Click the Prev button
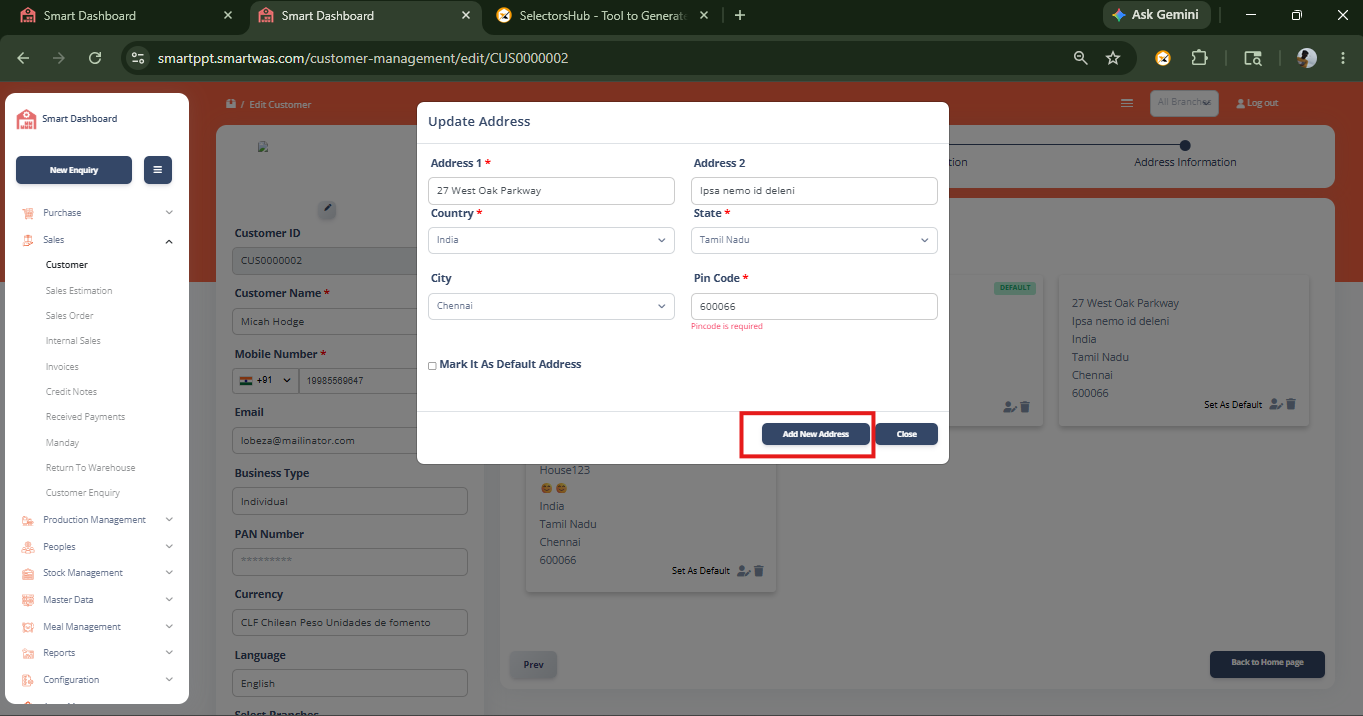 click(533, 665)
